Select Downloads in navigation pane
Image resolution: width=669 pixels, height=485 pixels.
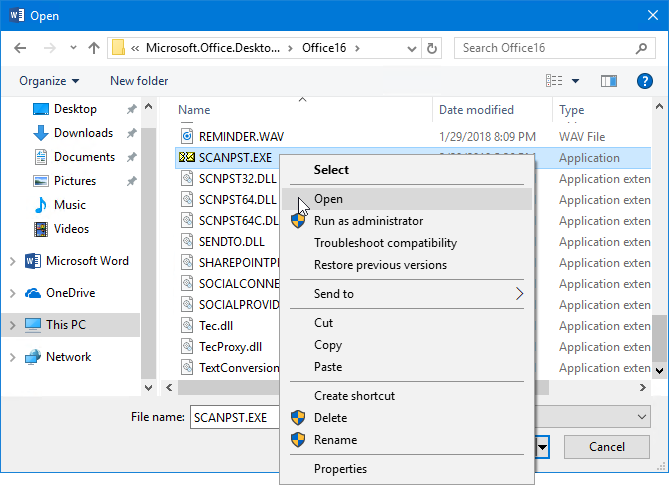83,133
